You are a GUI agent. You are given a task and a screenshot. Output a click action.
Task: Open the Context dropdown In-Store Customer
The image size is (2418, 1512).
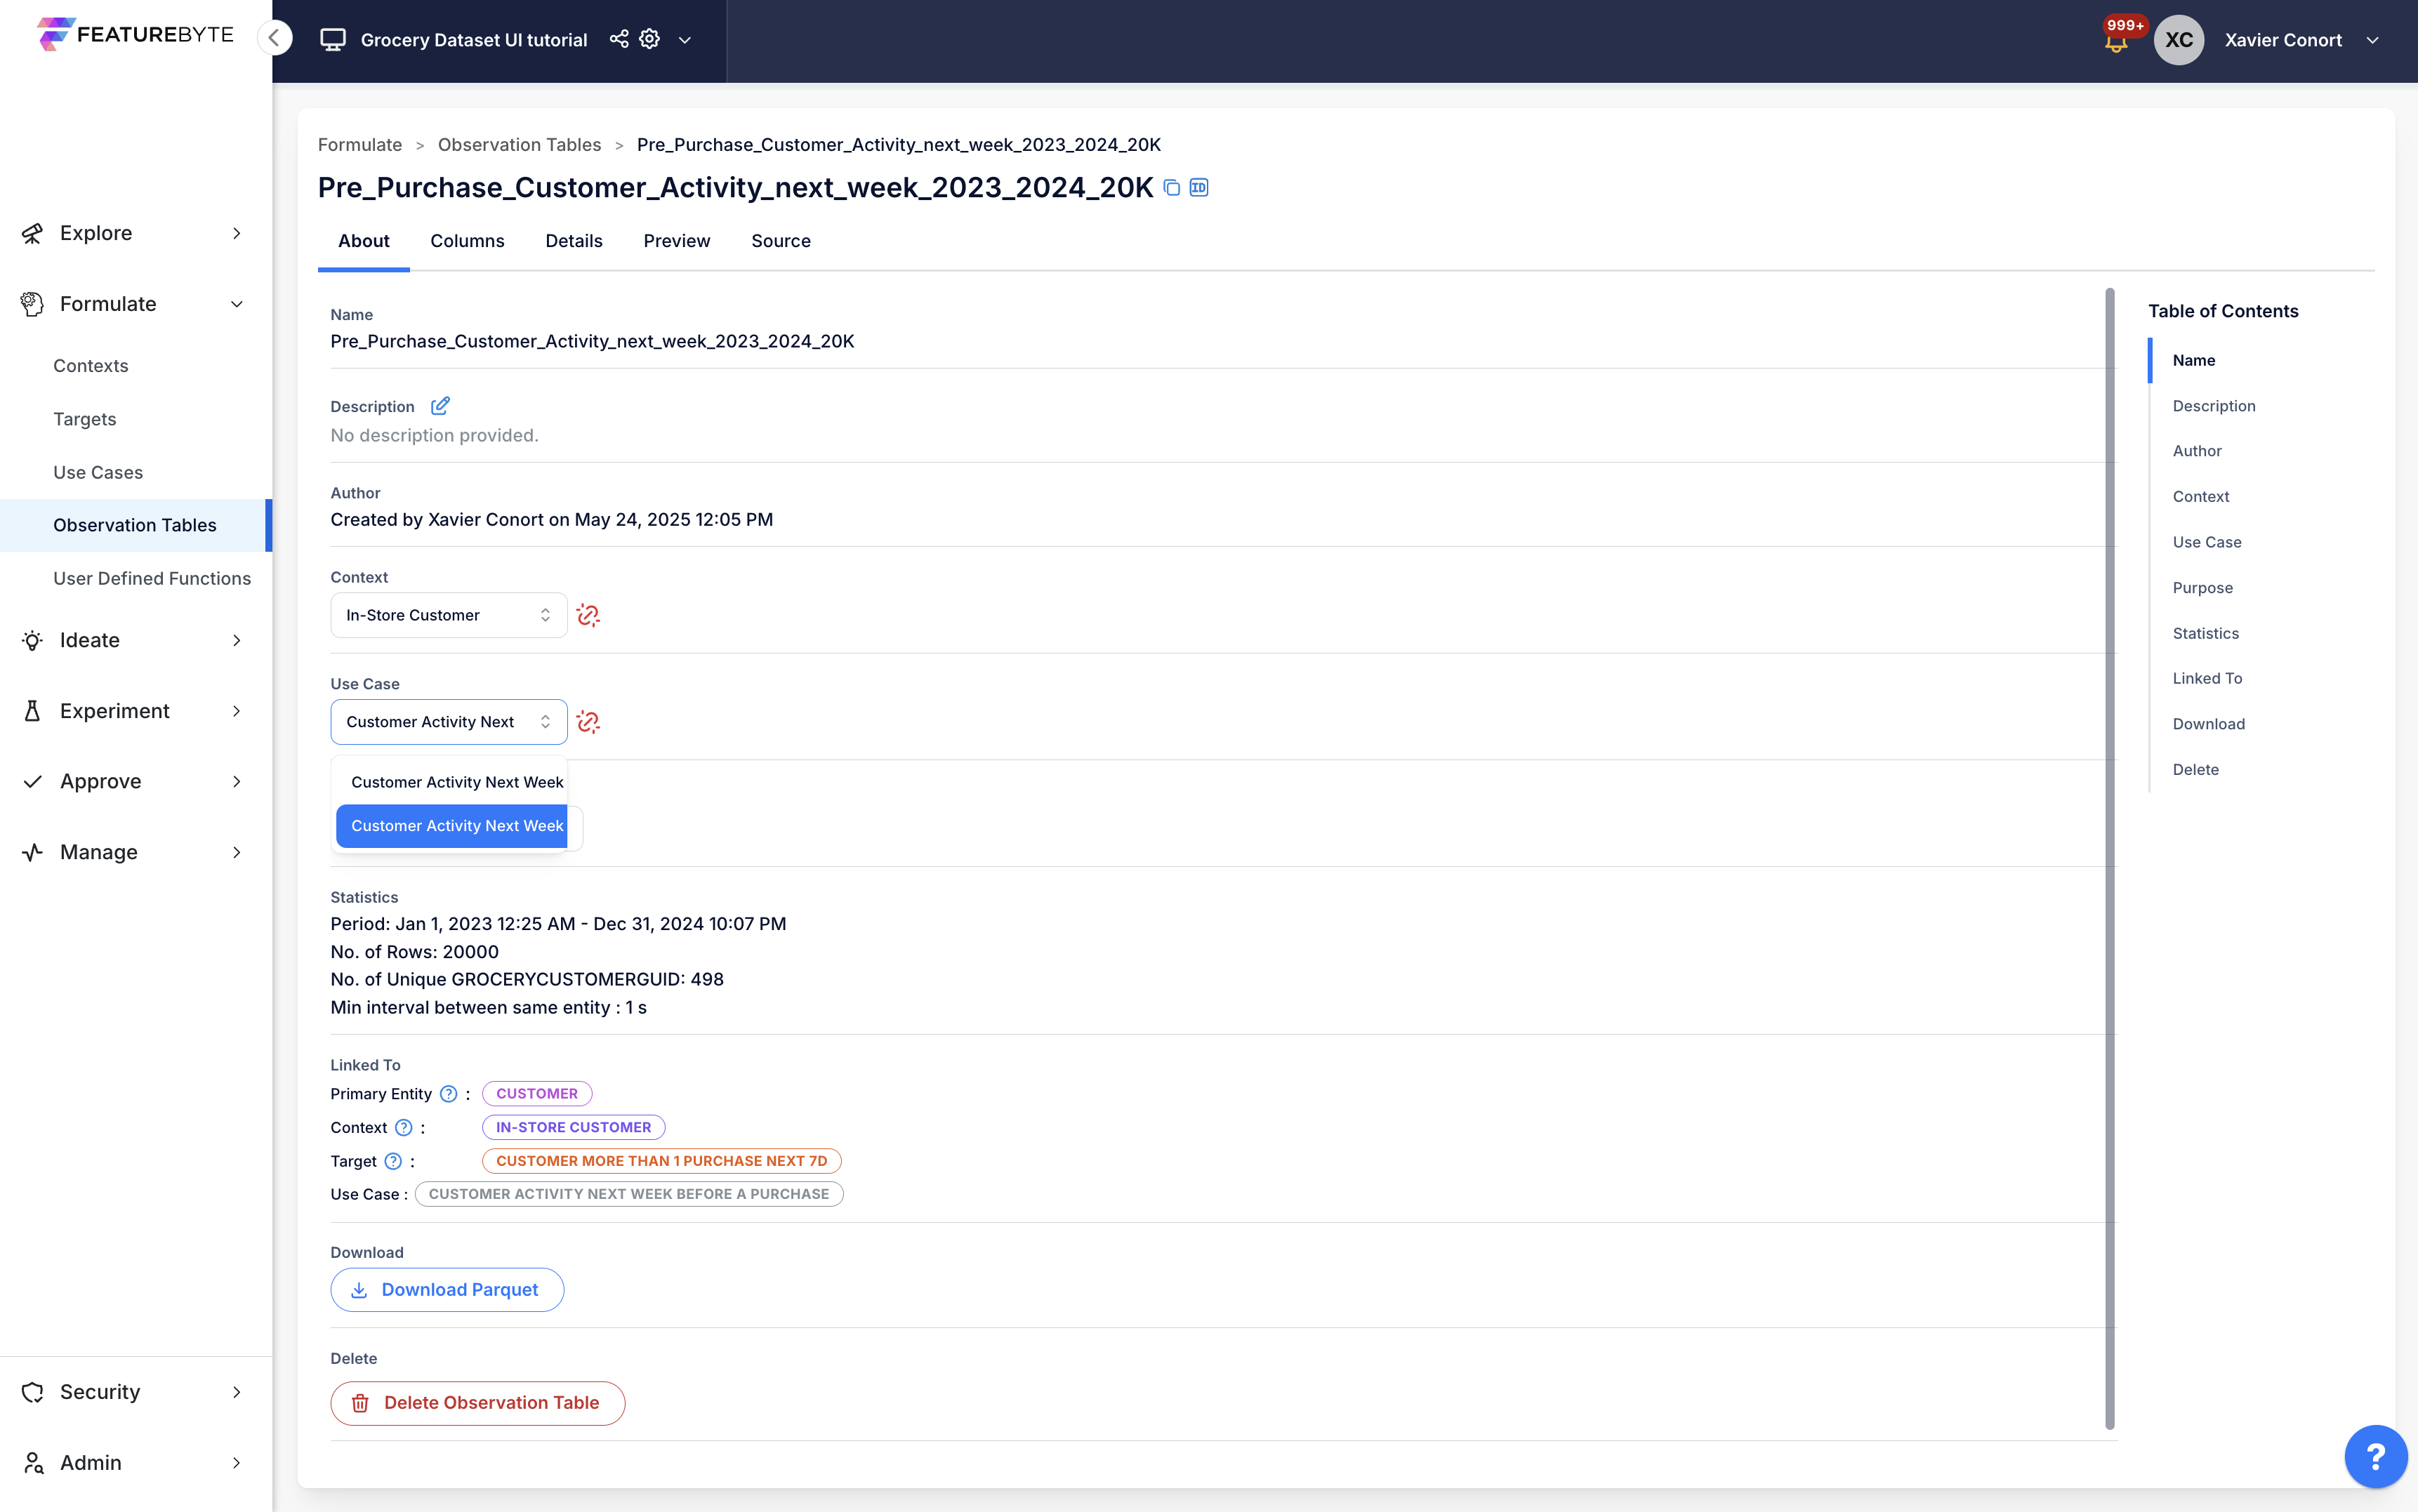(x=449, y=615)
